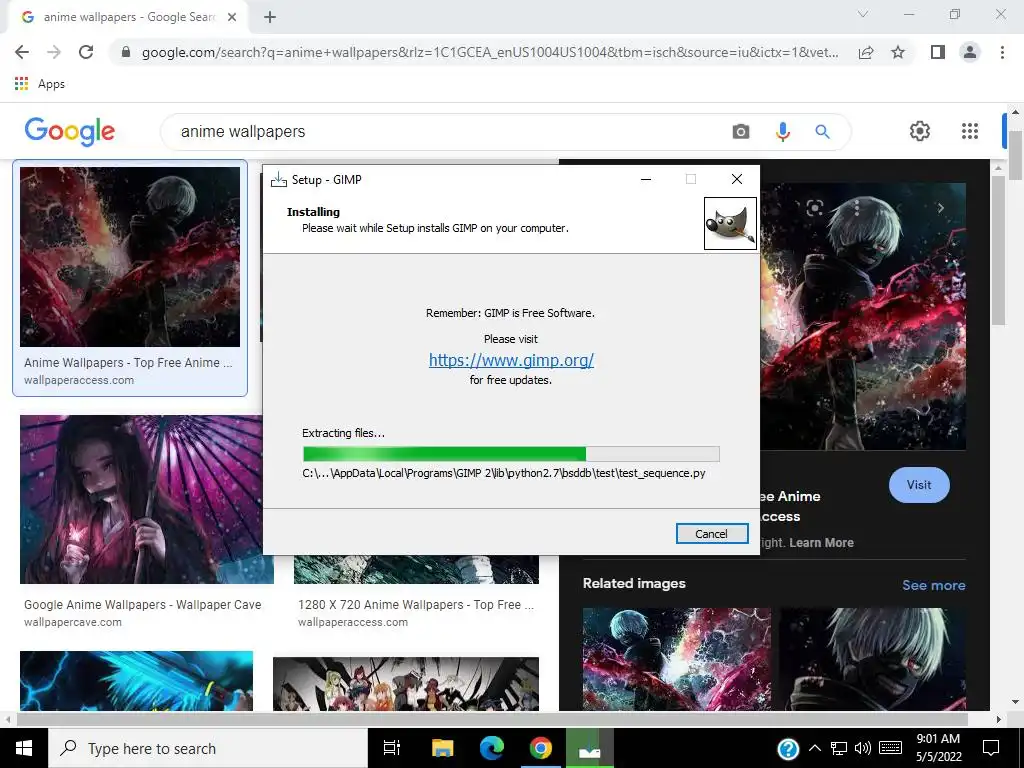
Task: Click the Chrome taskbar icon
Action: click(x=540, y=748)
